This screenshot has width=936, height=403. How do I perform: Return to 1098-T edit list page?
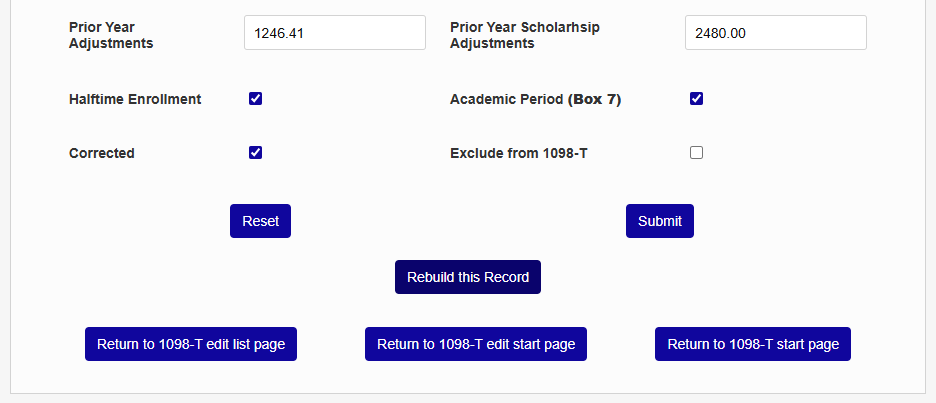190,344
